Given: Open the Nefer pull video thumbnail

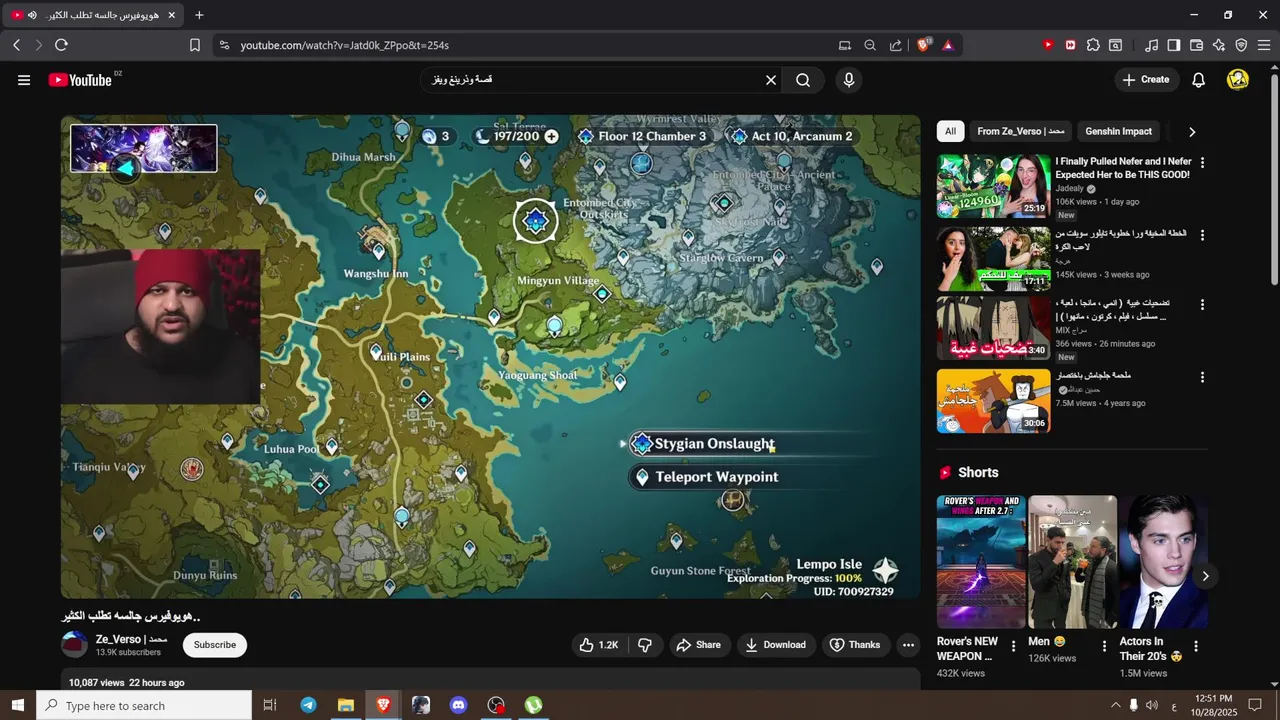Looking at the screenshot, I should [993, 186].
